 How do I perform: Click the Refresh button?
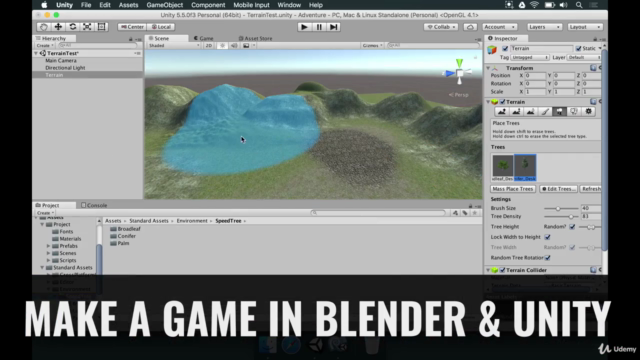pyautogui.click(x=591, y=189)
